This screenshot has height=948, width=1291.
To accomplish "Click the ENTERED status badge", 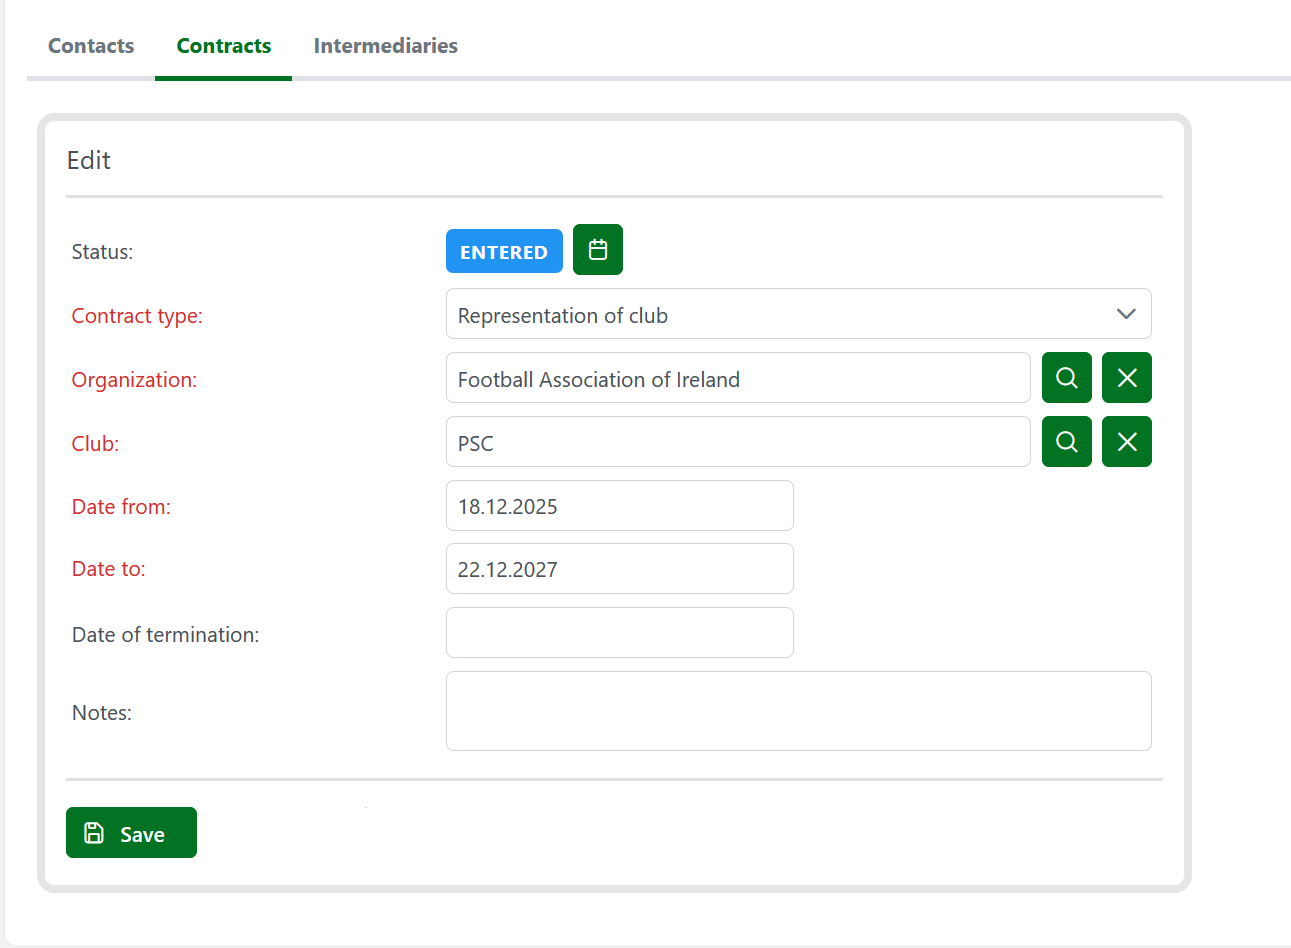I will 504,252.
